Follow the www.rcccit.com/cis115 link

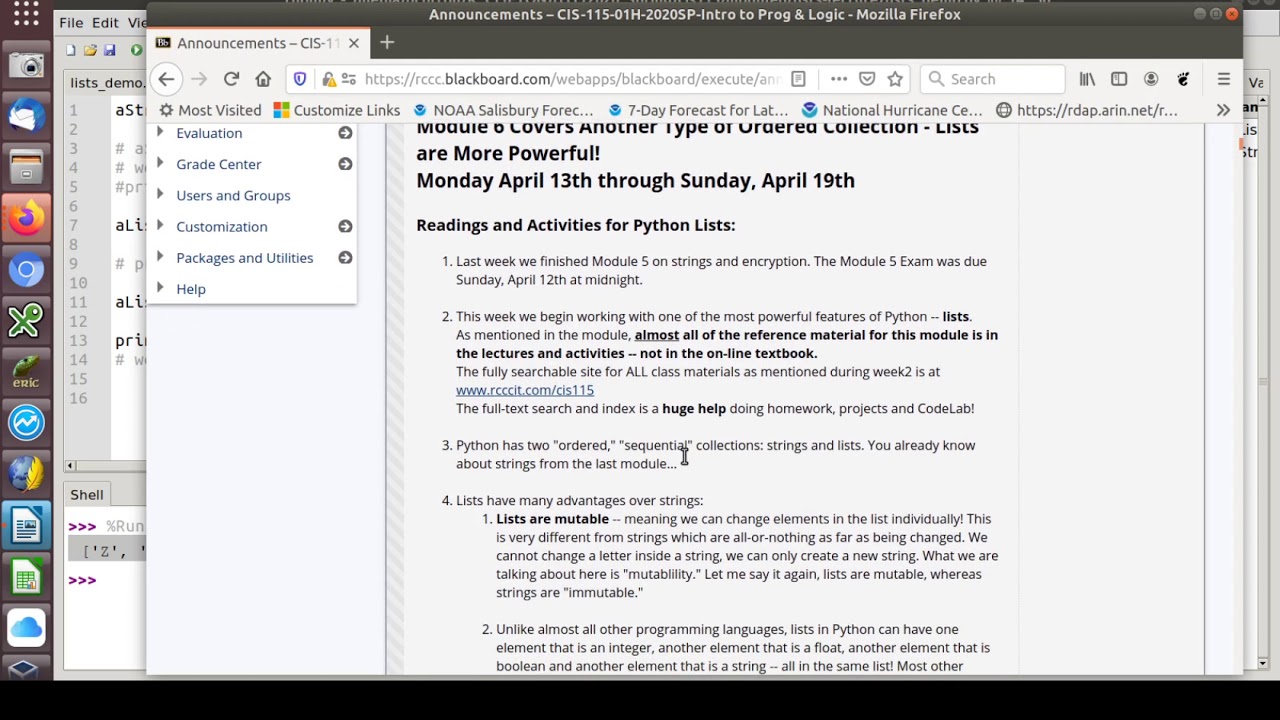point(525,390)
